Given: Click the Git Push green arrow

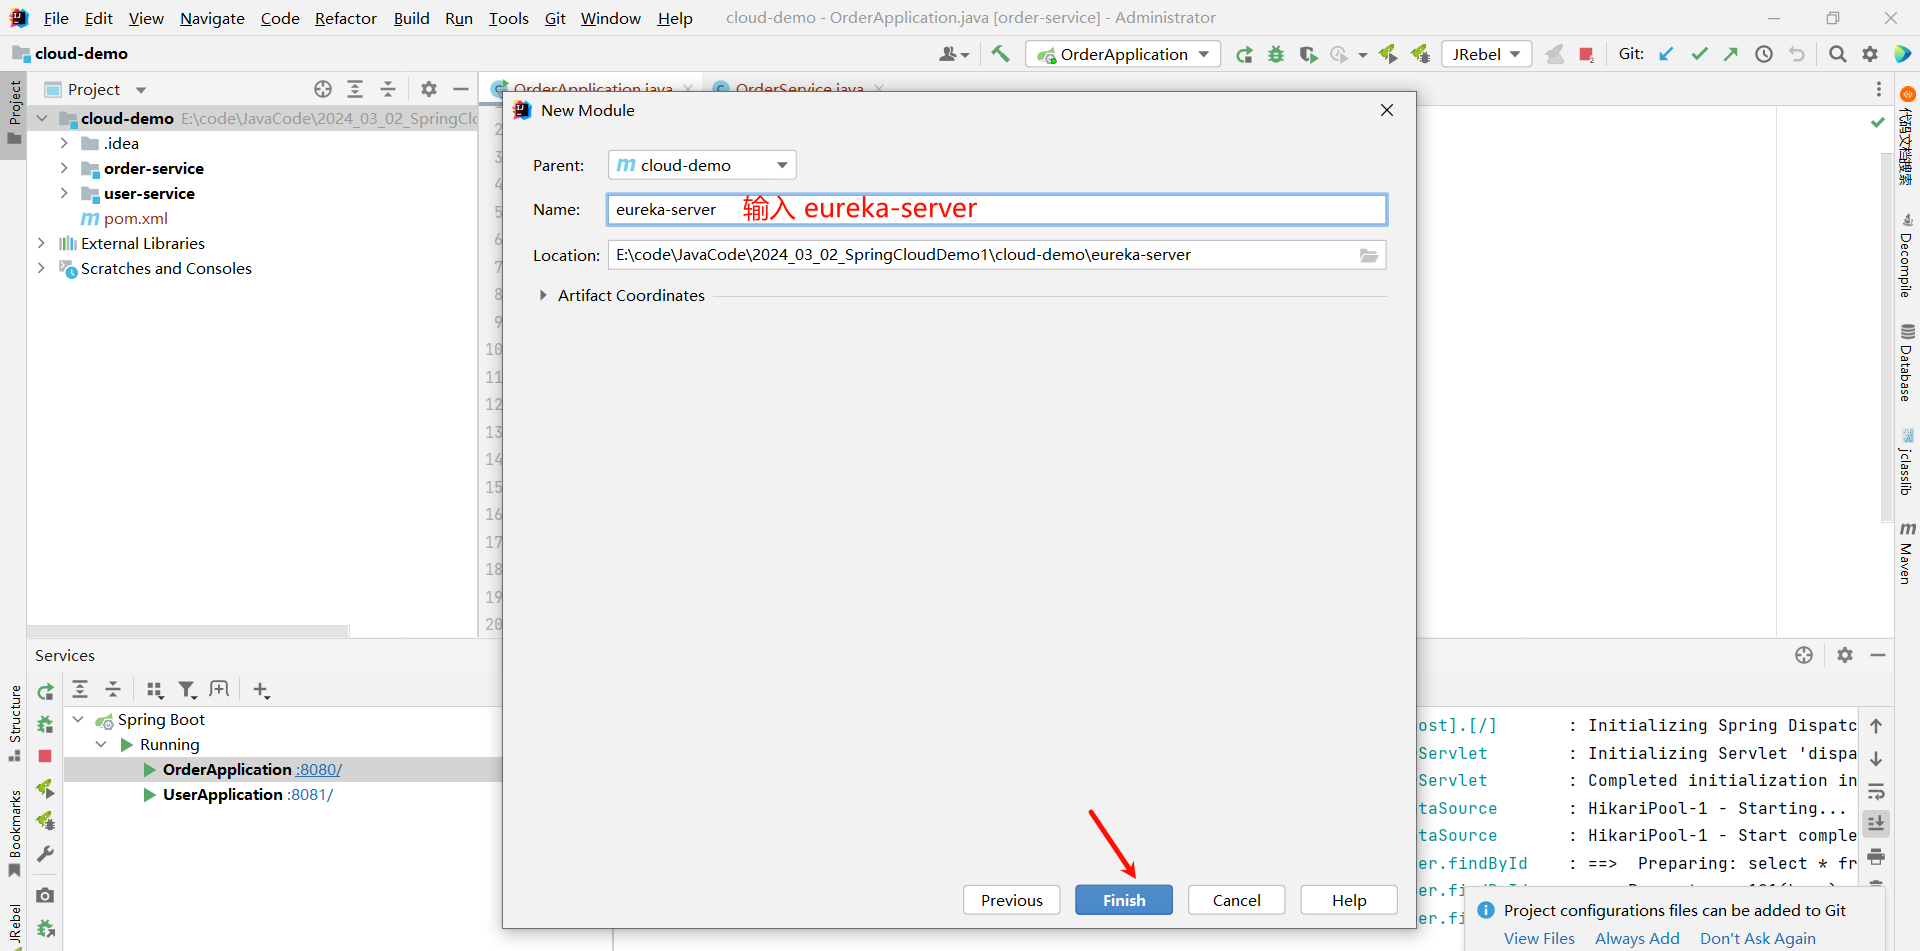Looking at the screenshot, I should coord(1731,54).
